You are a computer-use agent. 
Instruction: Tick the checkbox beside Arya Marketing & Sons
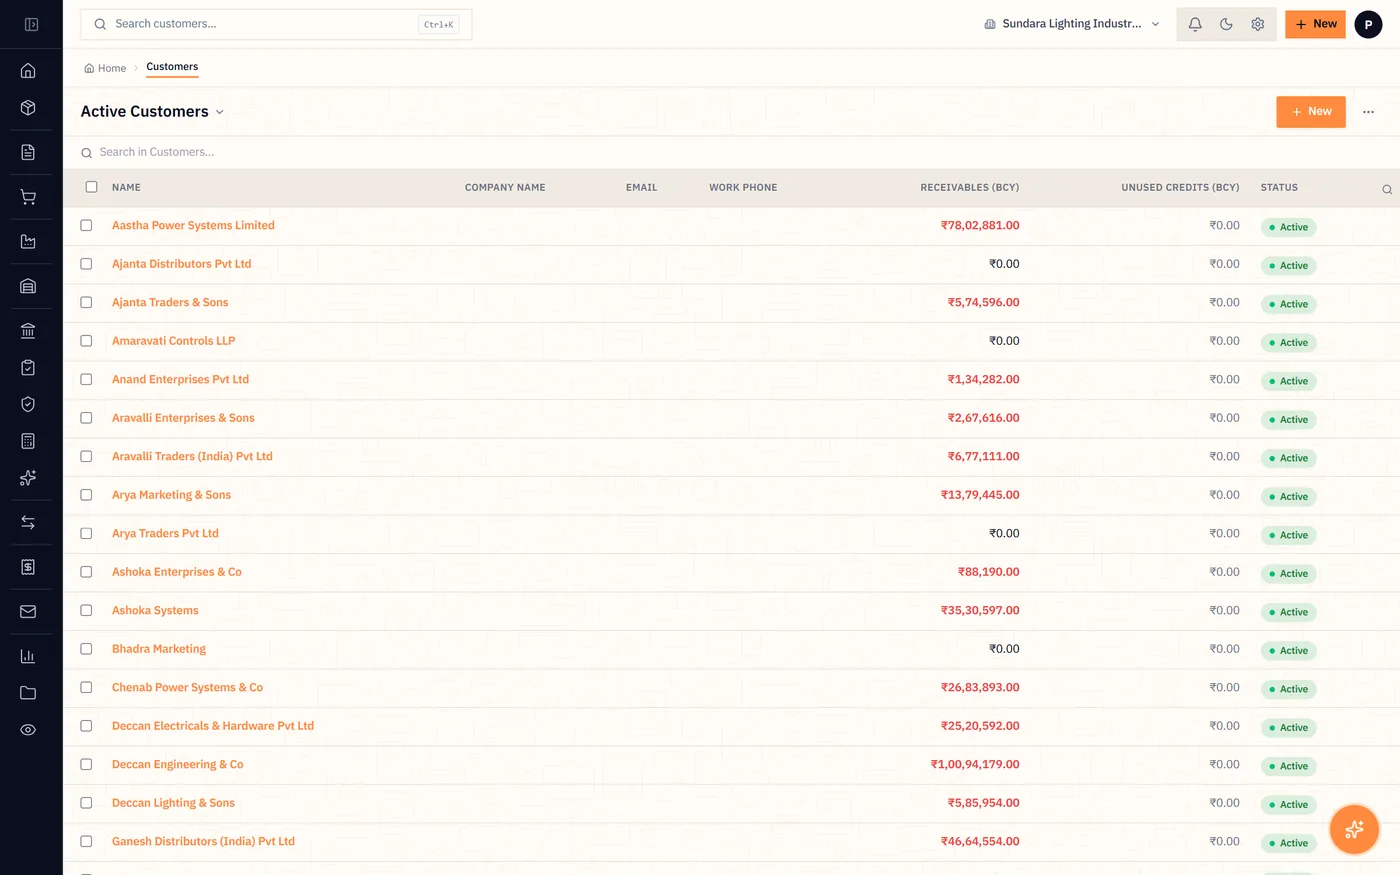(x=86, y=495)
